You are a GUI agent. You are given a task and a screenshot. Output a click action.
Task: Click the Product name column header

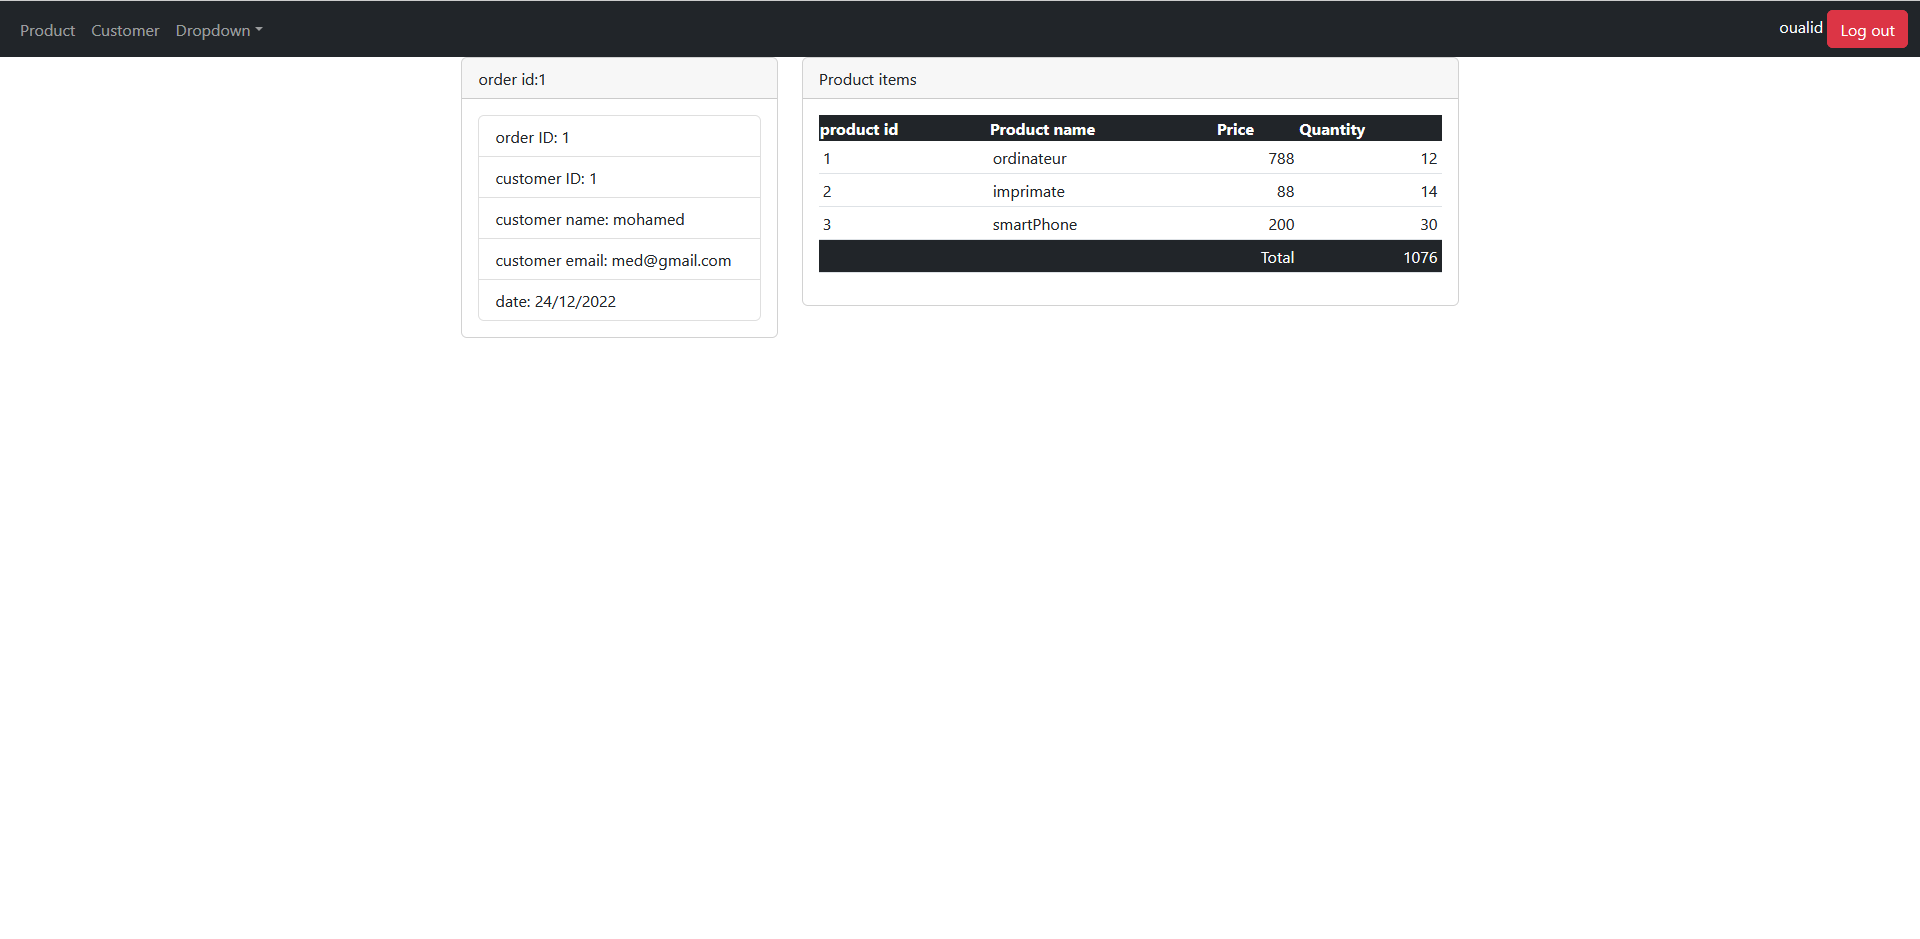tap(1042, 129)
